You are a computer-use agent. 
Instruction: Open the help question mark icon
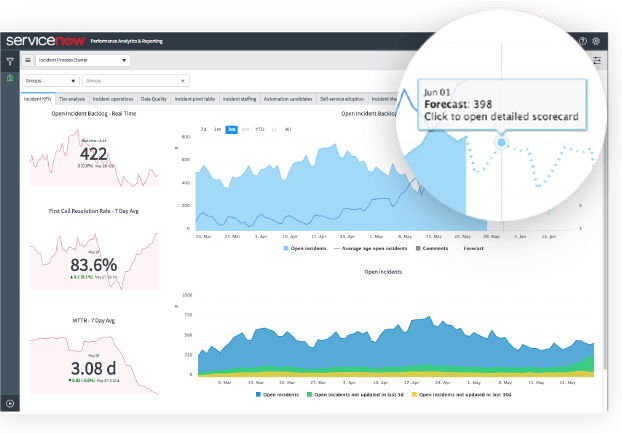pyautogui.click(x=583, y=41)
